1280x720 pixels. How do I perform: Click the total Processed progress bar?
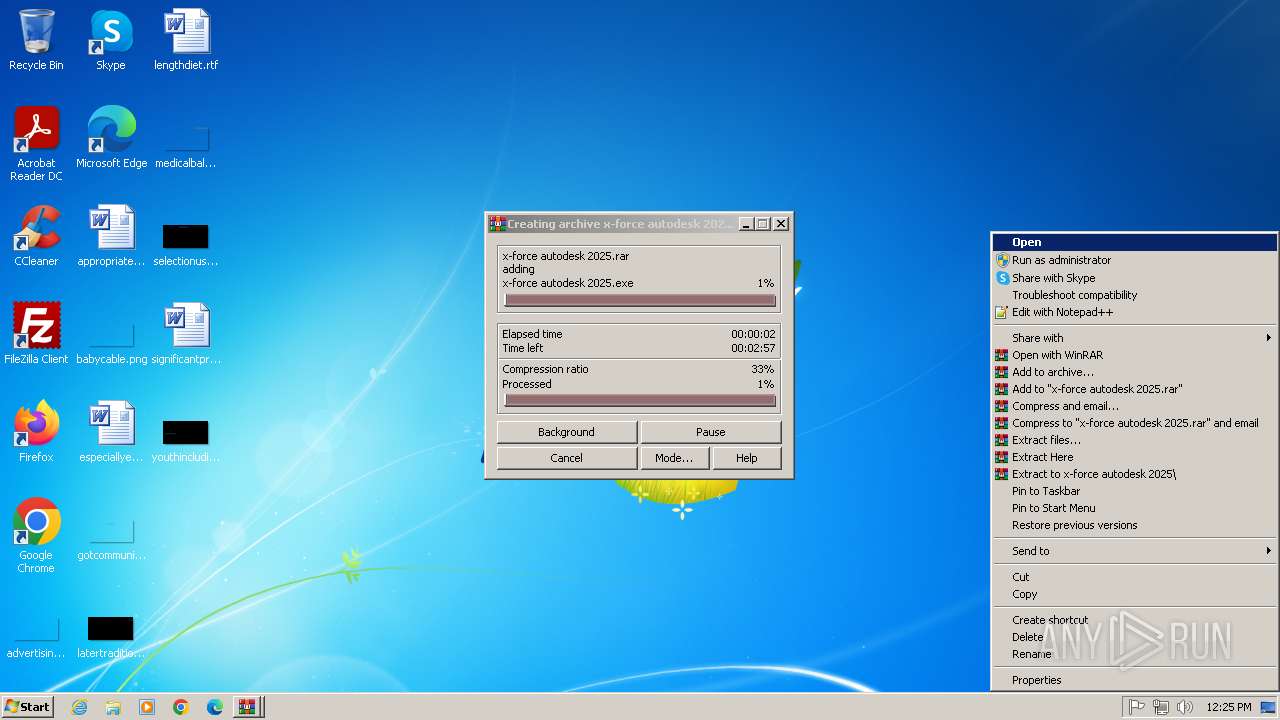point(640,401)
